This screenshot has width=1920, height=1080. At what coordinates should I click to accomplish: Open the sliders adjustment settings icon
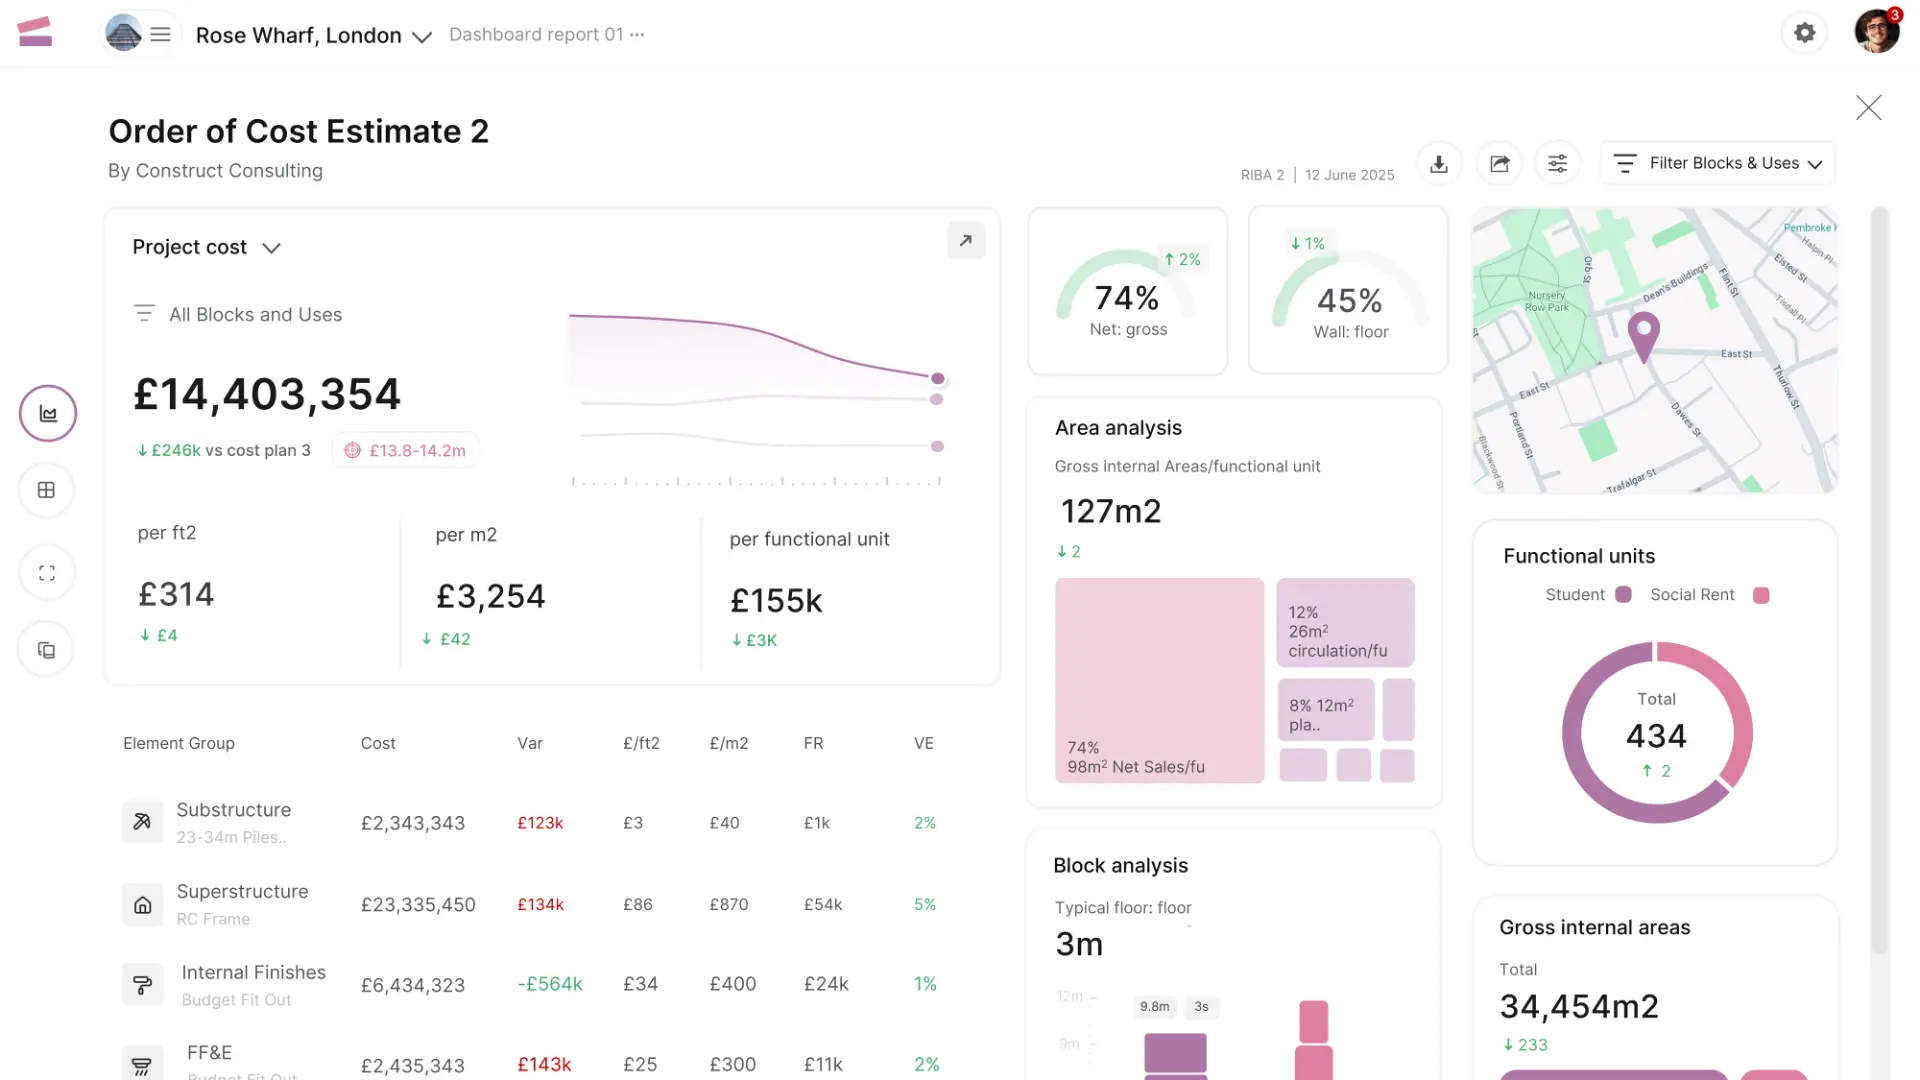coord(1558,164)
